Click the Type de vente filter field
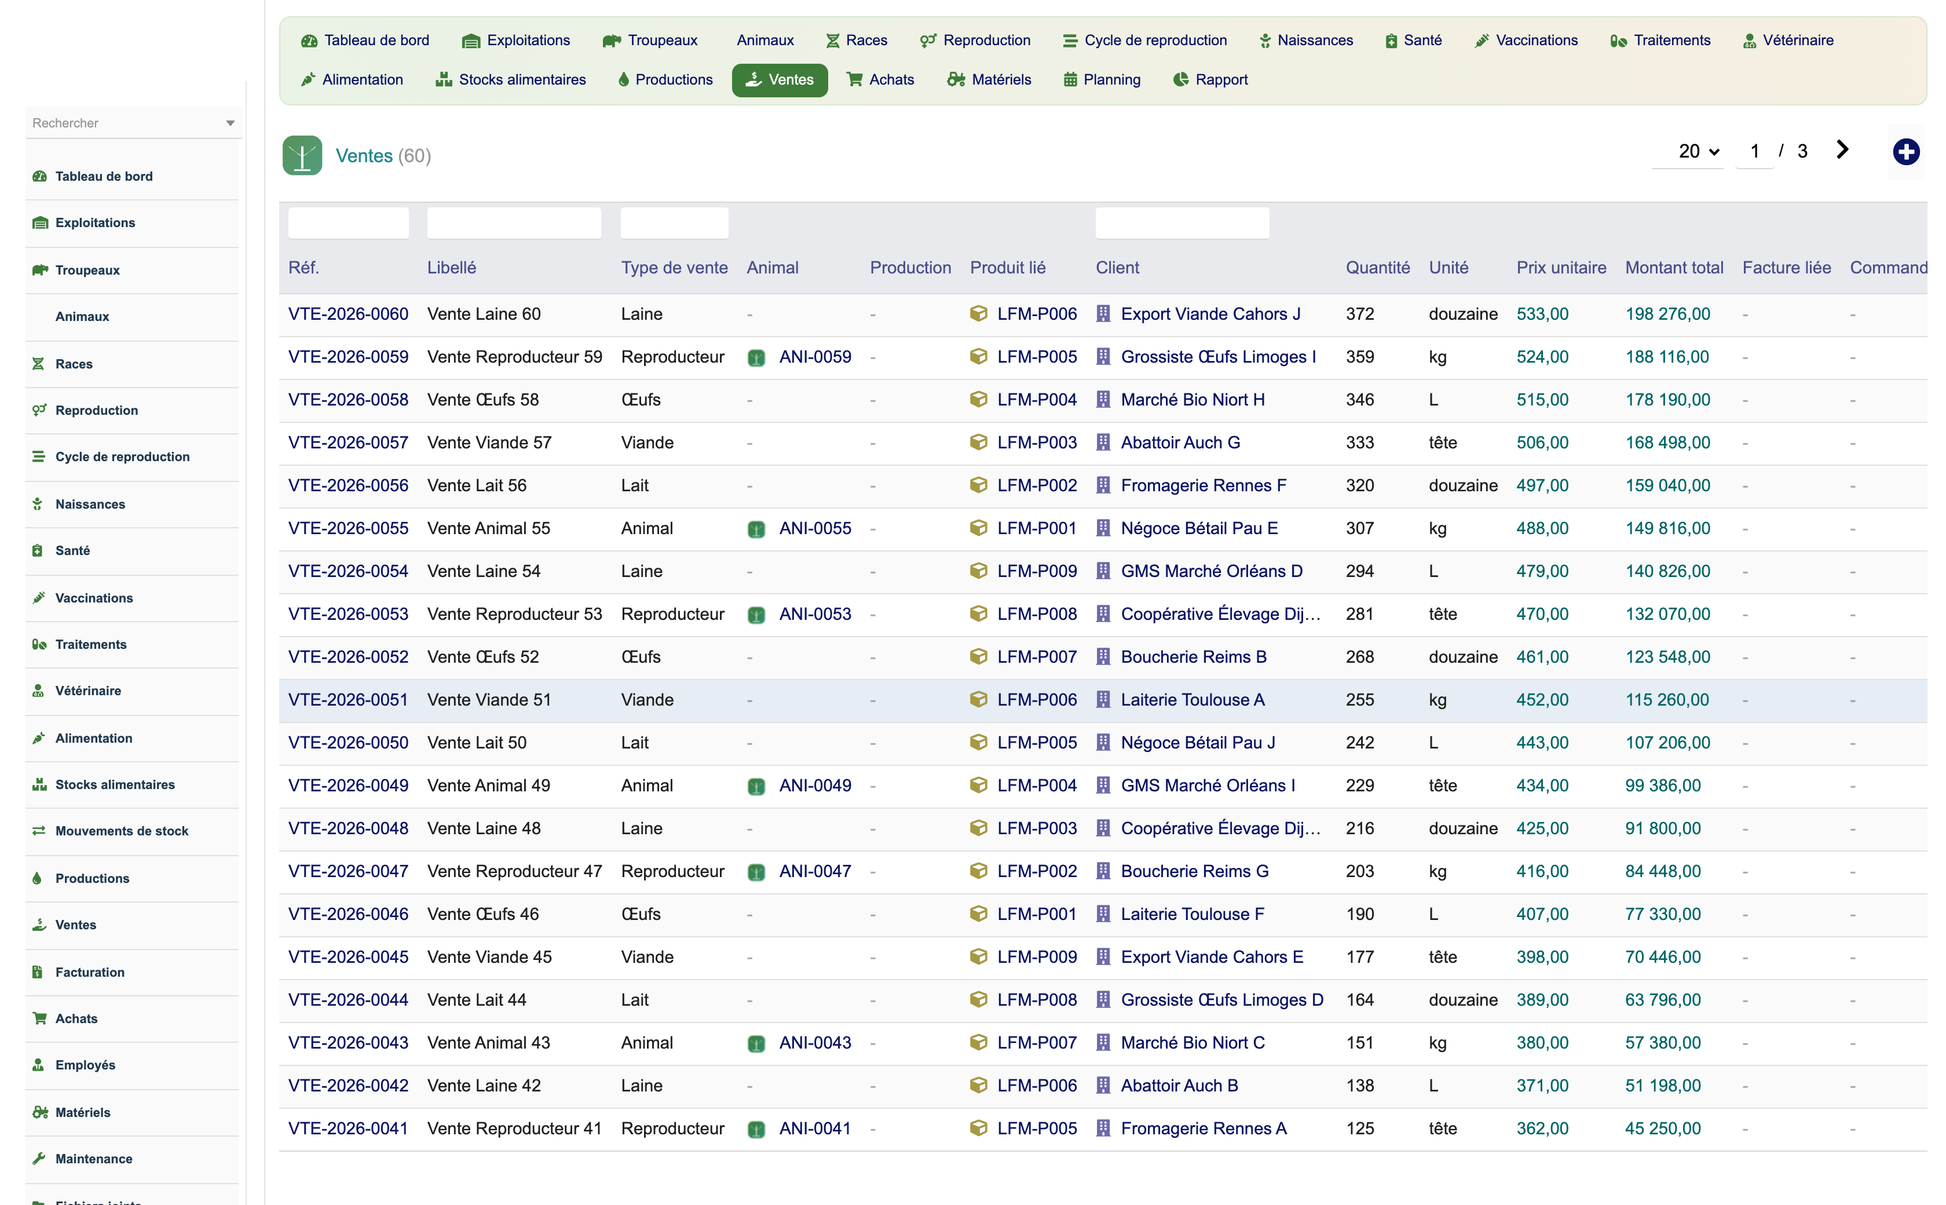The height and width of the screenshot is (1205, 1946). point(674,223)
